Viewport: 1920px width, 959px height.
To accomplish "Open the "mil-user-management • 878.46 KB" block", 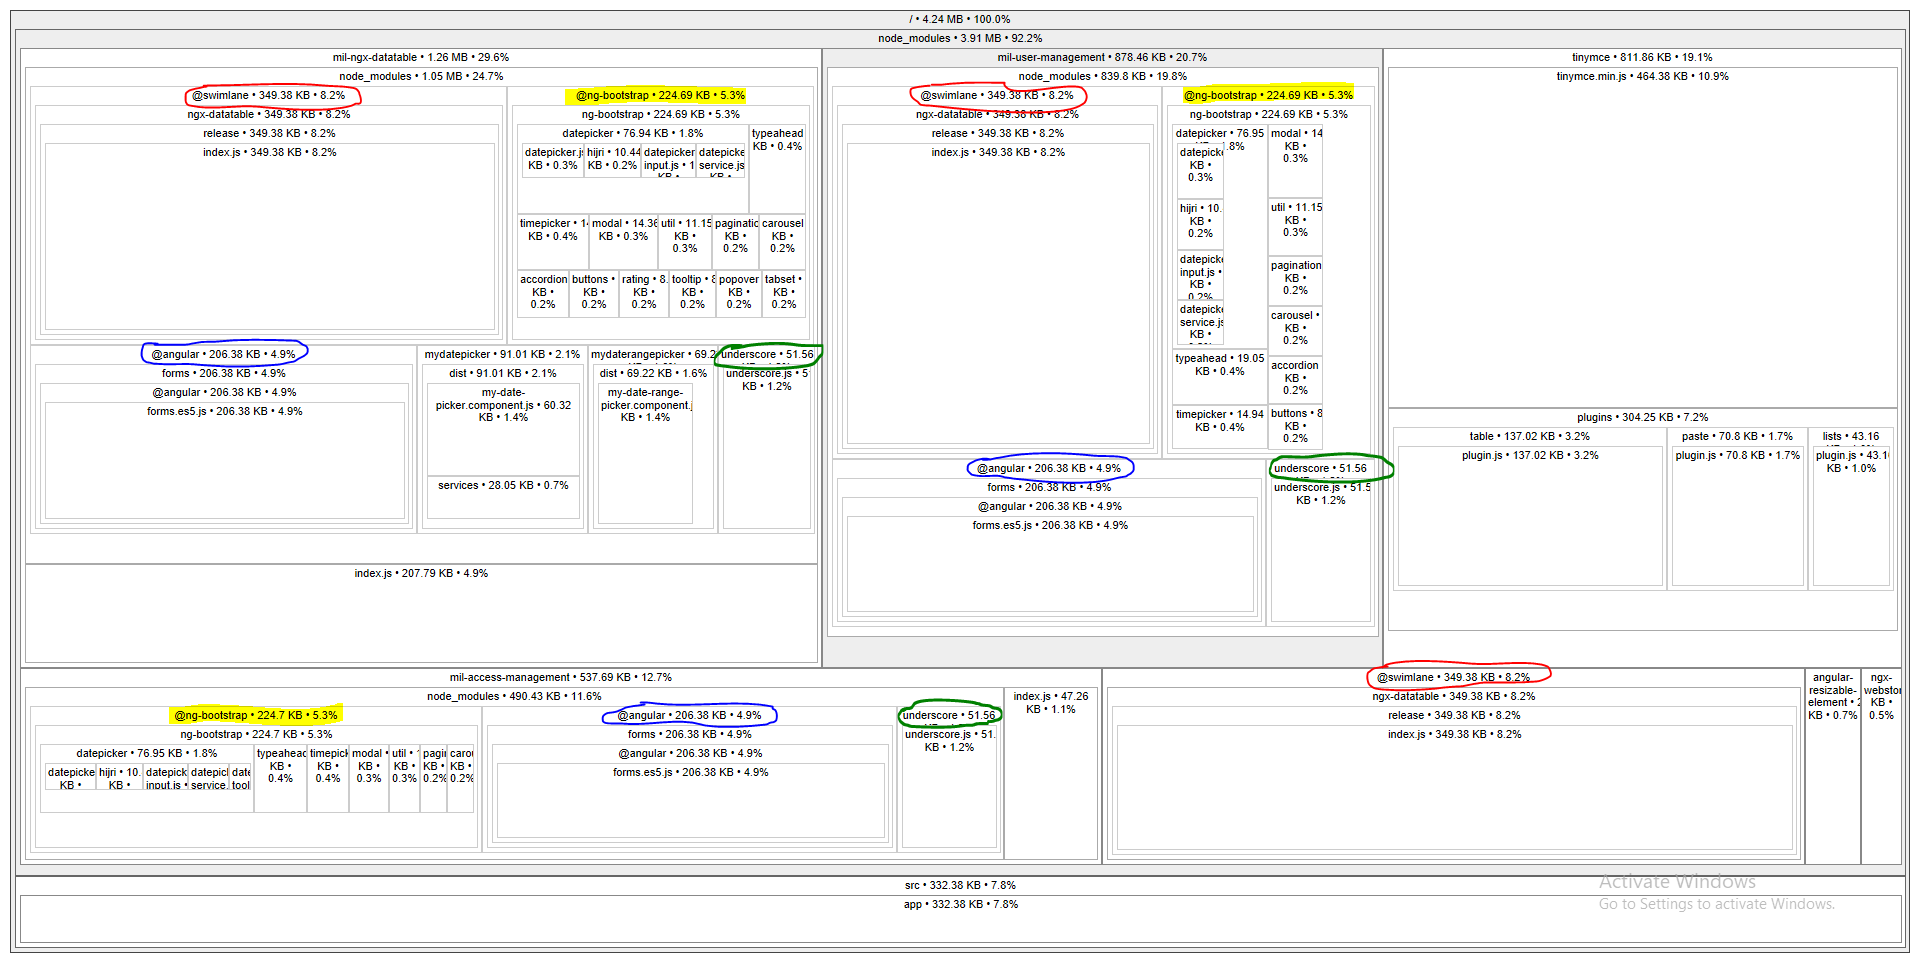I will coord(1102,57).
